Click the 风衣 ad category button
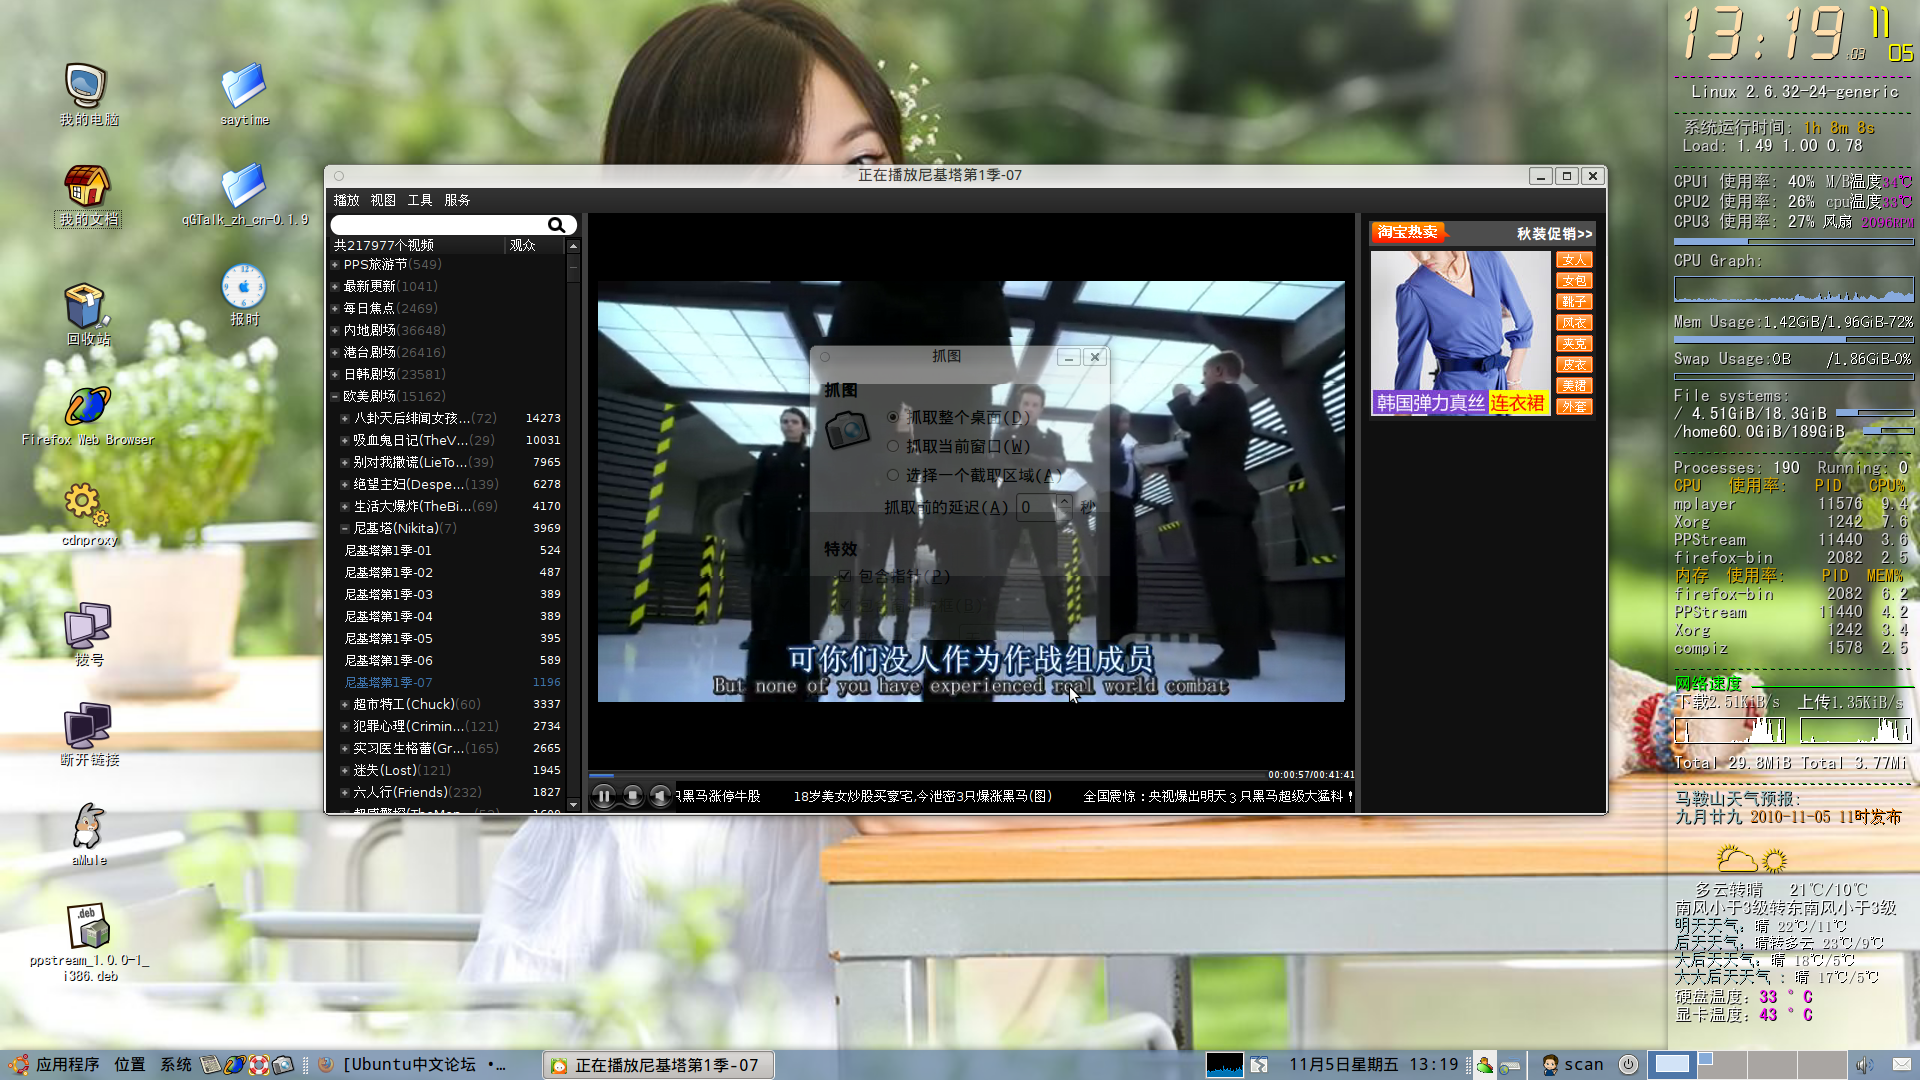Screen dimensions: 1920x1080 (1574, 323)
